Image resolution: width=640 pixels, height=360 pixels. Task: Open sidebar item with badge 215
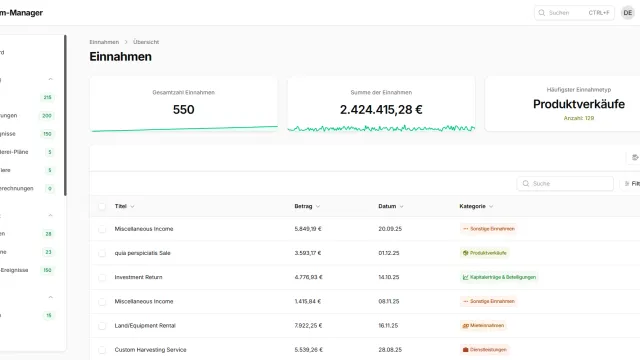click(x=28, y=98)
